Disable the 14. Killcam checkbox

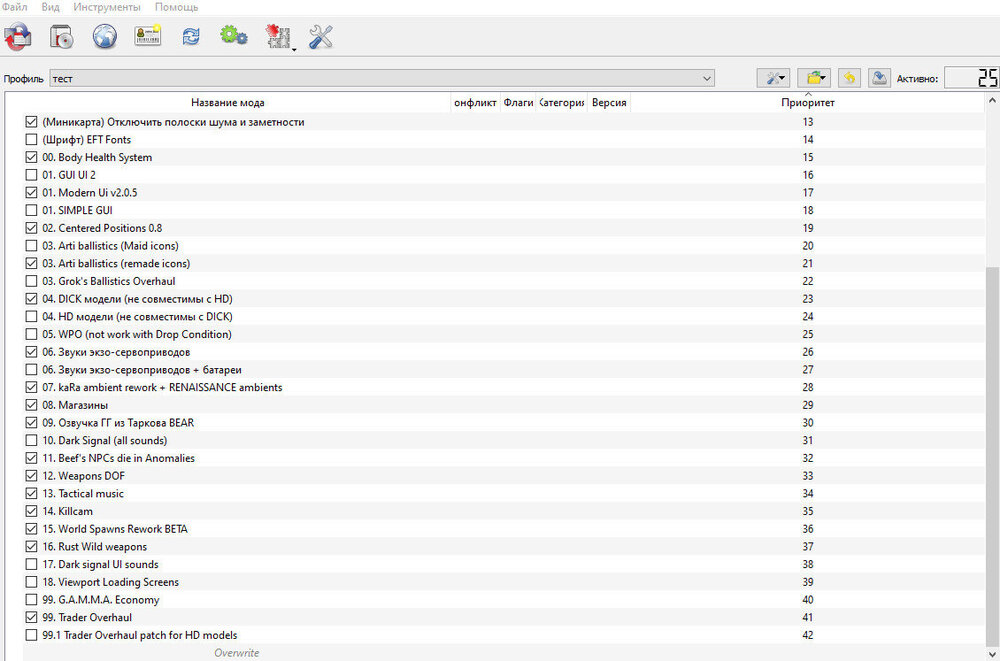(31, 511)
